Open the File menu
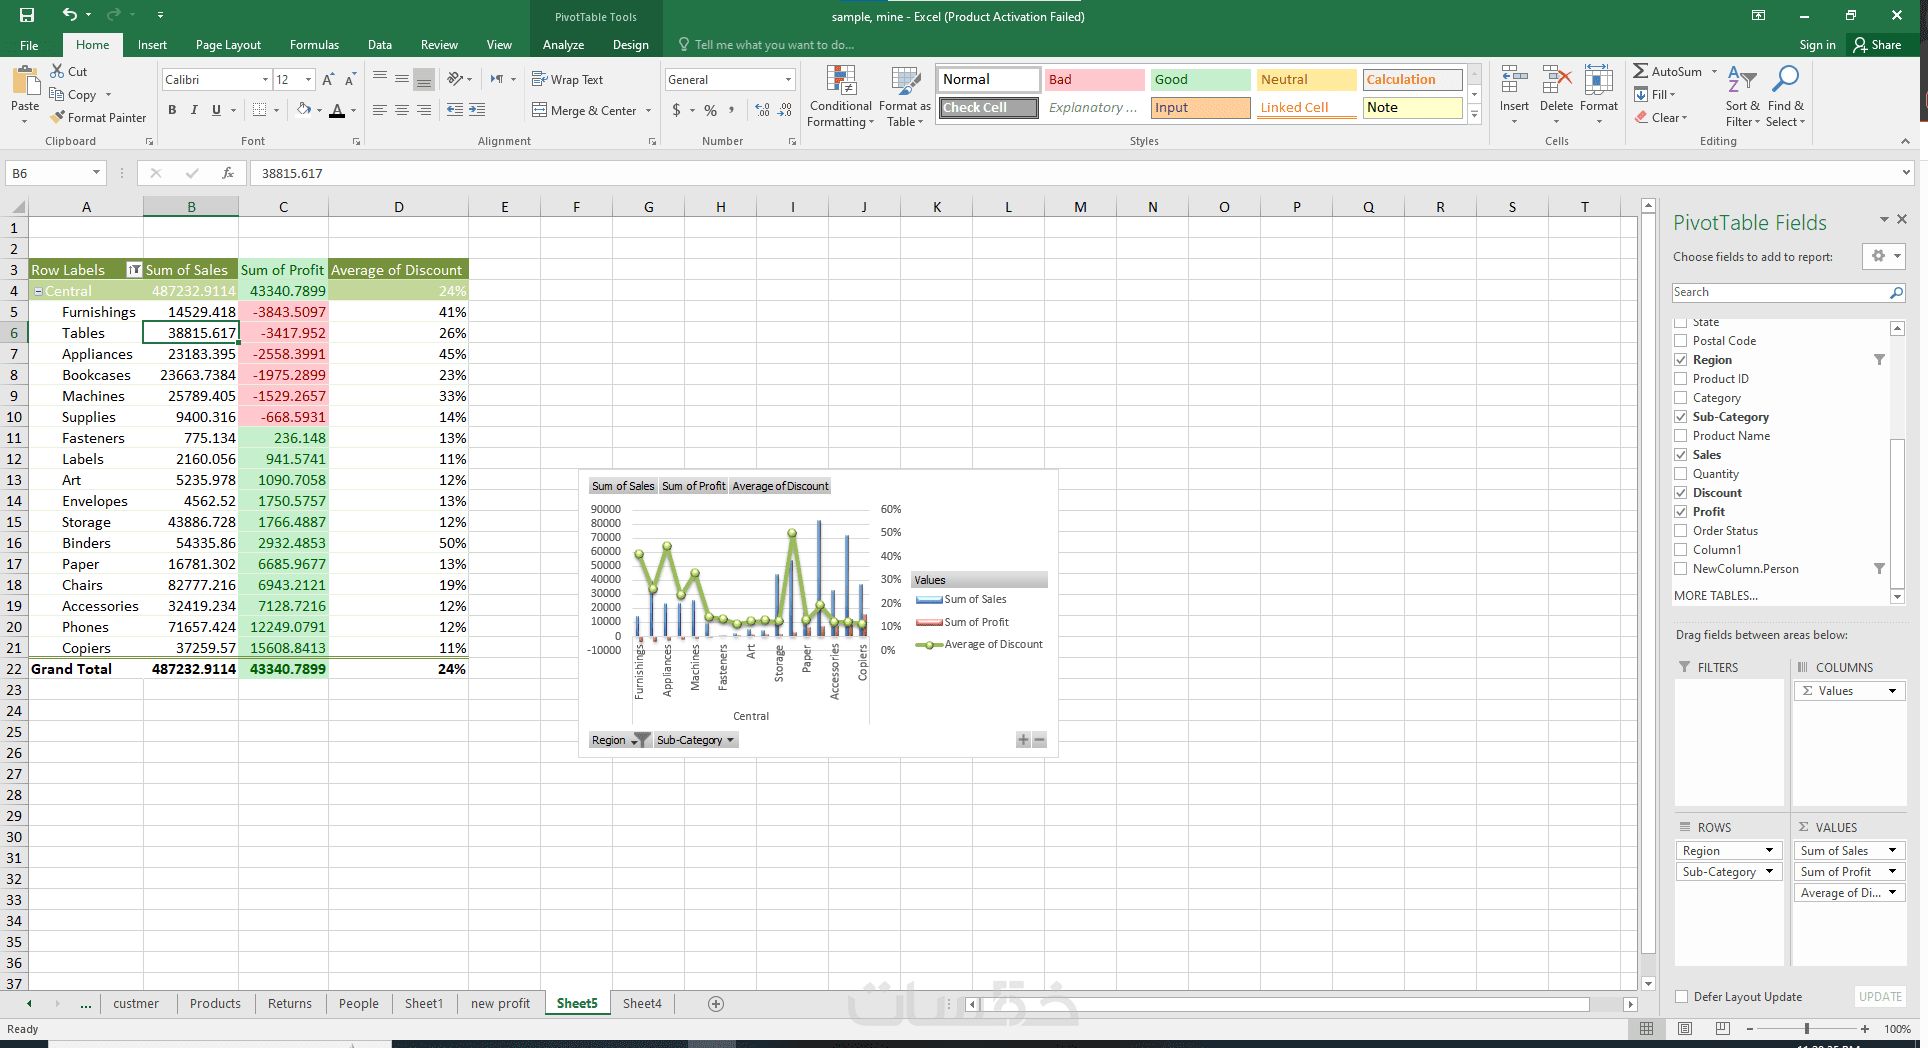 (x=29, y=45)
